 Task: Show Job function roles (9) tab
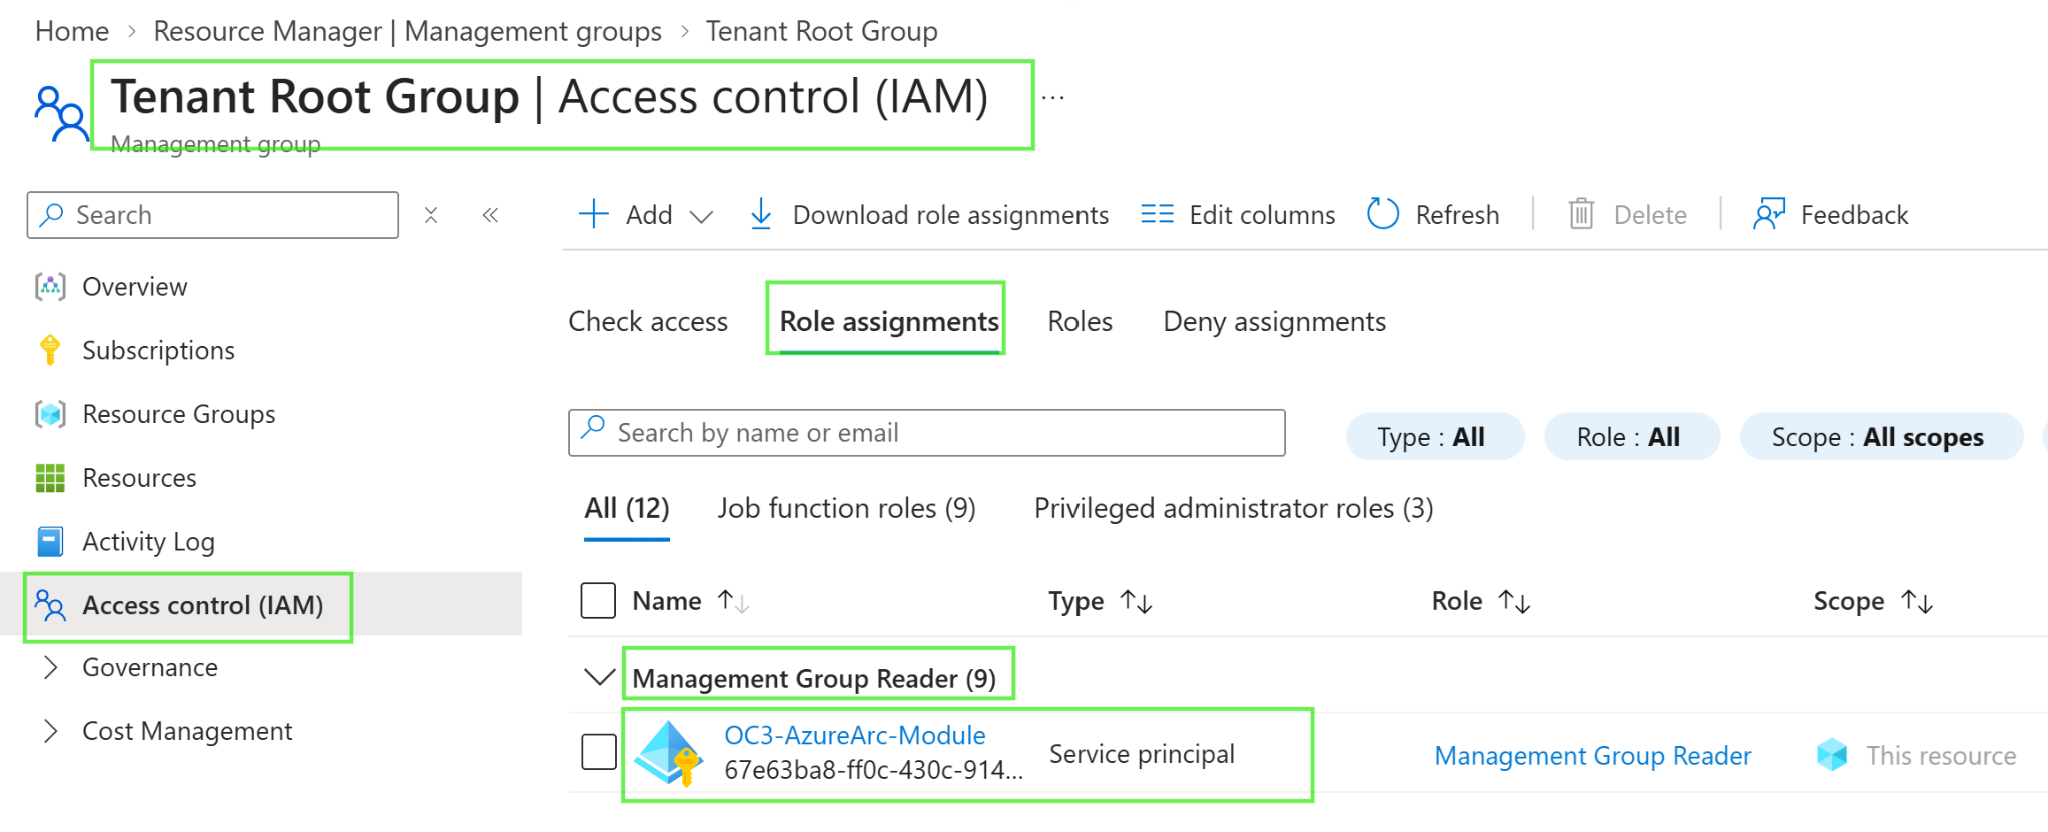tap(846, 508)
